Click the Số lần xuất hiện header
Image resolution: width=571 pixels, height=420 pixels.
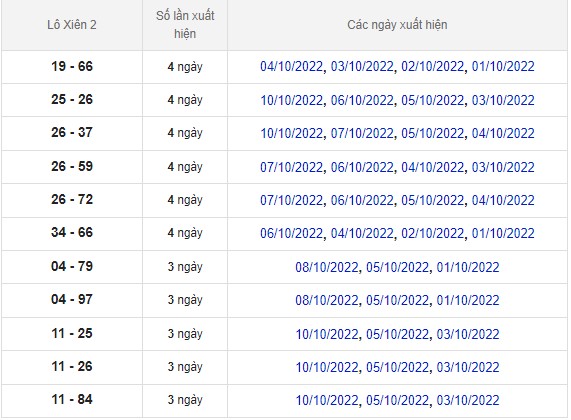point(185,25)
